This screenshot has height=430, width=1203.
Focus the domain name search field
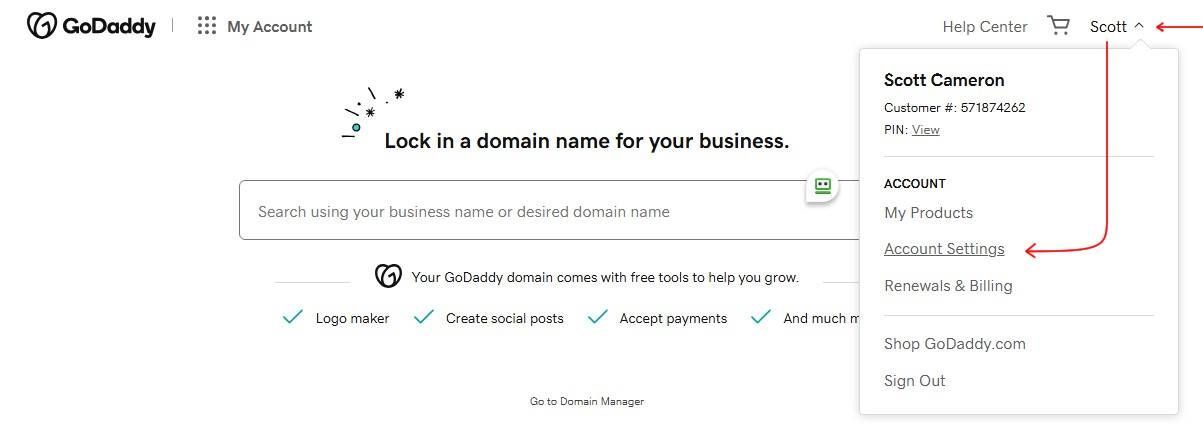click(549, 211)
